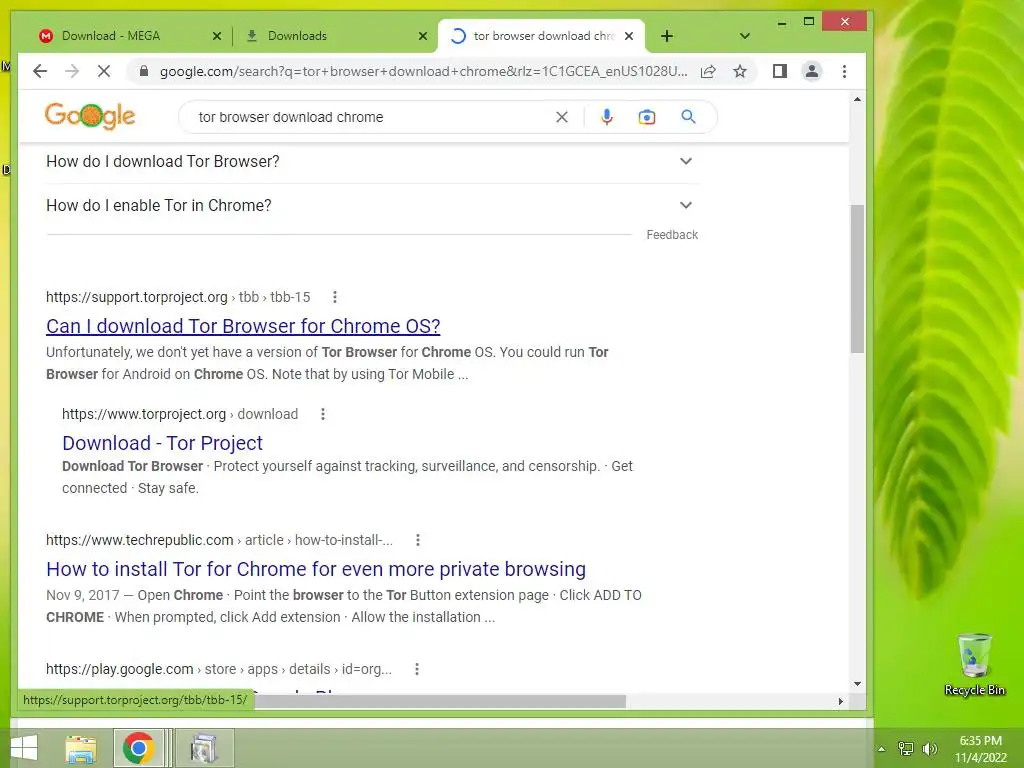Open options for www.torproject.org download result
The image size is (1024, 768).
coord(323,414)
